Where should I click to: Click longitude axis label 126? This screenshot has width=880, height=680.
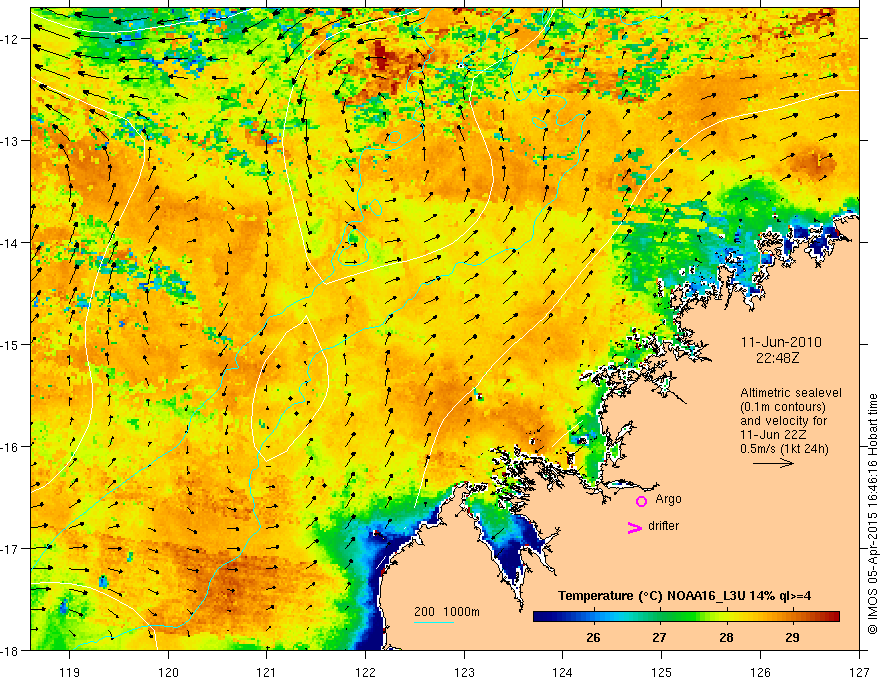pos(760,673)
